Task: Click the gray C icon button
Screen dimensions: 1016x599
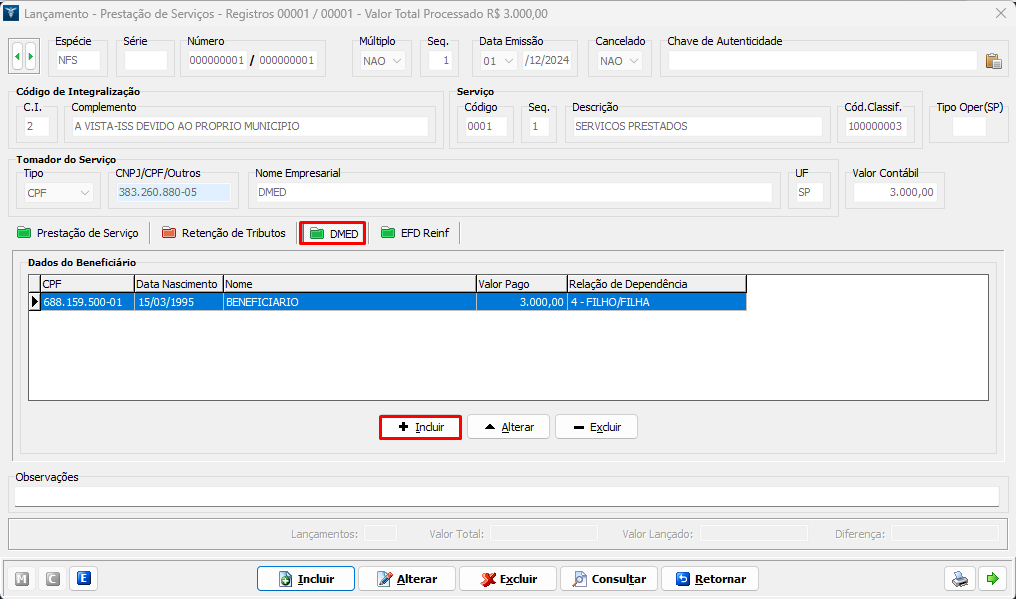Action: coord(53,578)
